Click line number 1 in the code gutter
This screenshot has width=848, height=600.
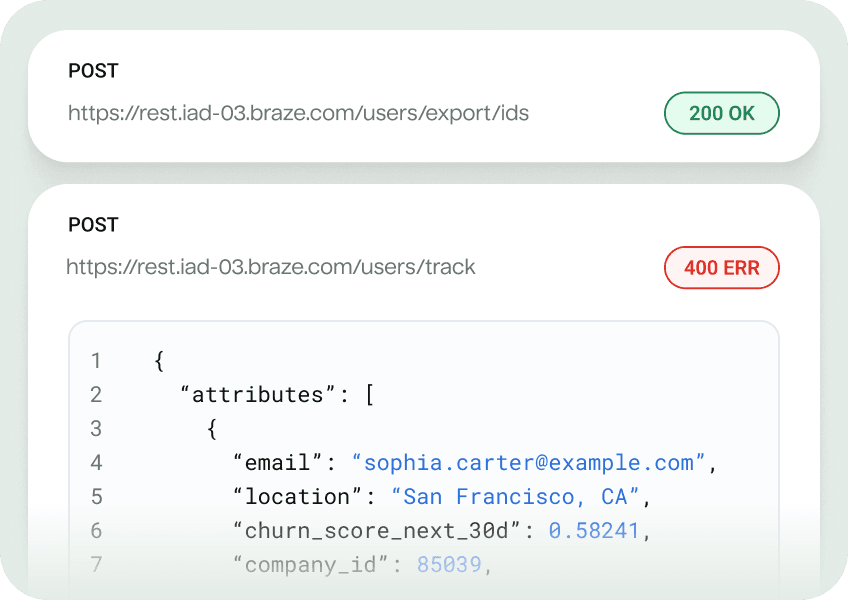tap(96, 361)
